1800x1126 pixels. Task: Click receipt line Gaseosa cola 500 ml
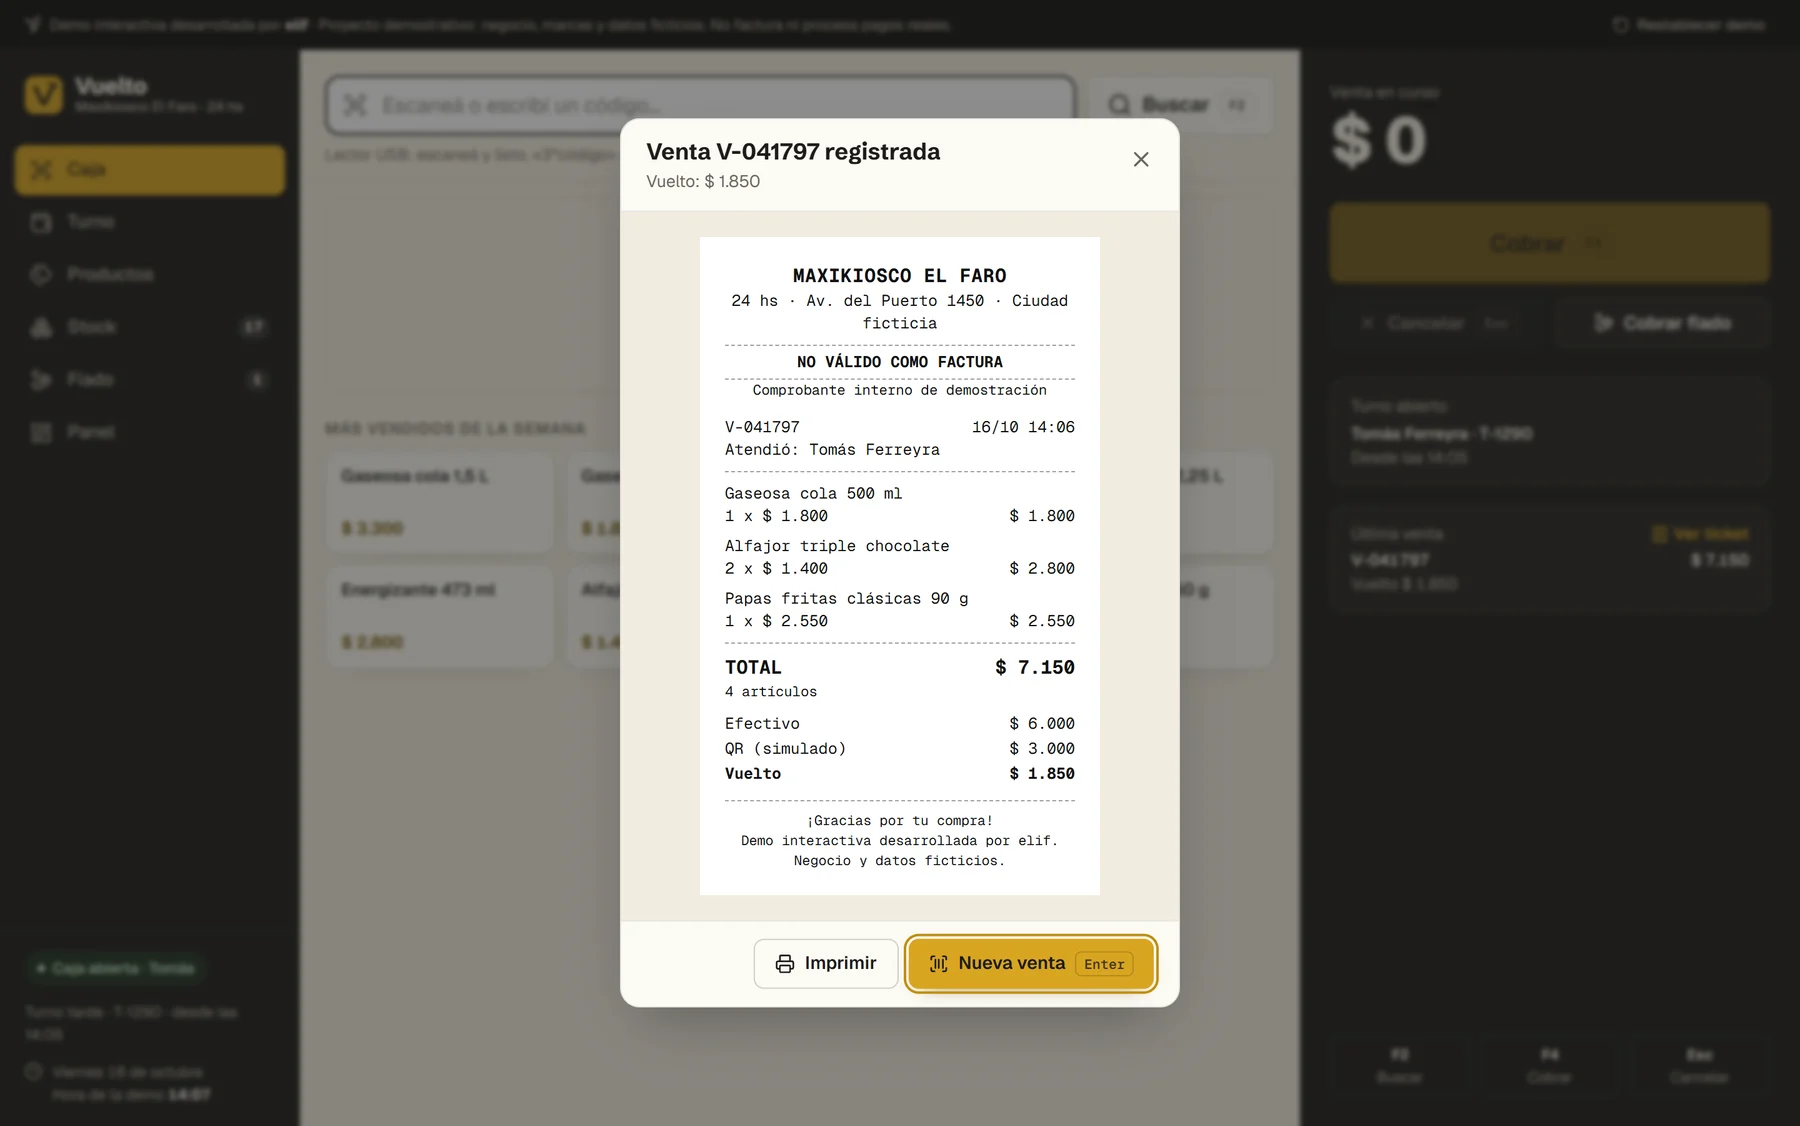click(900, 505)
